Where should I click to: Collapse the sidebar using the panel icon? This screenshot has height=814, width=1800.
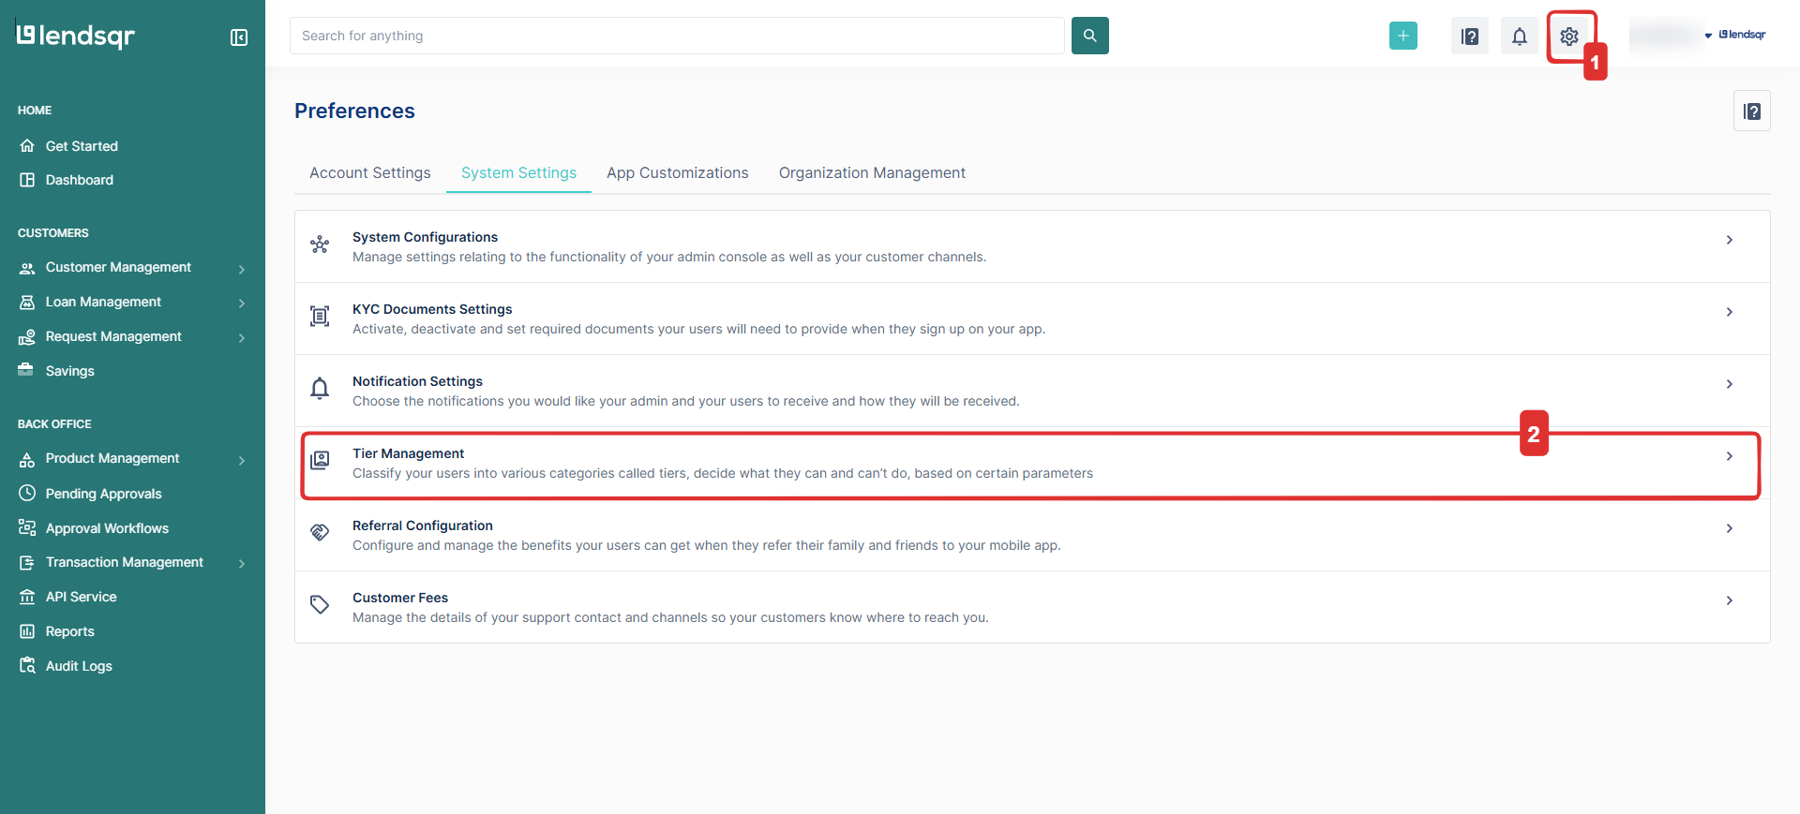[x=239, y=37]
